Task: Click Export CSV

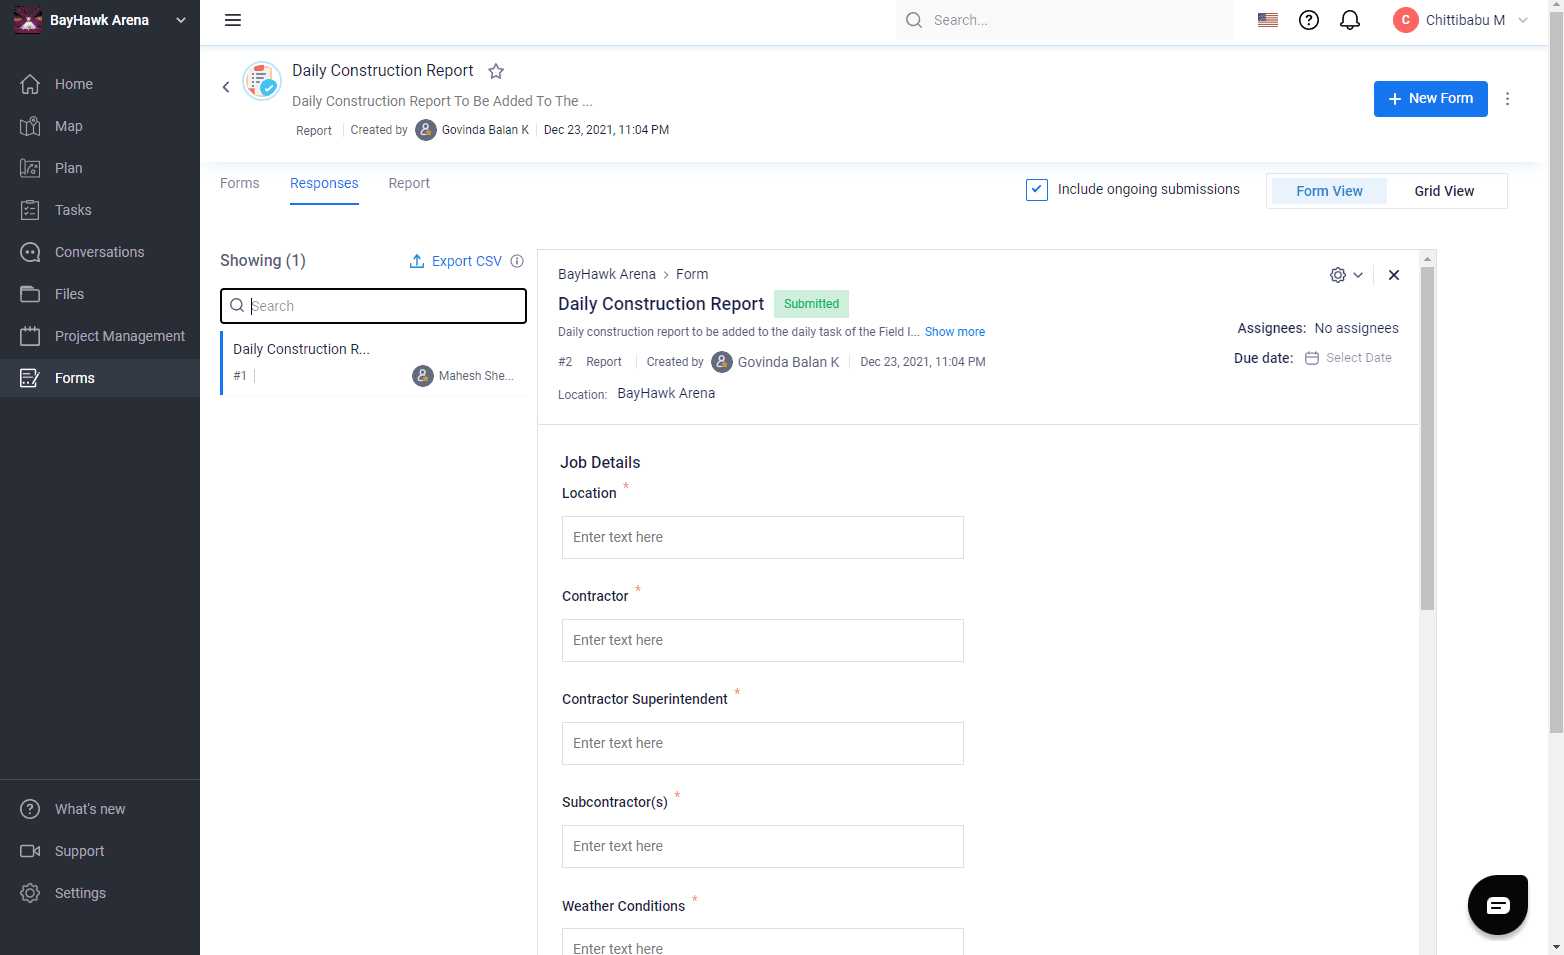Action: pos(456,261)
